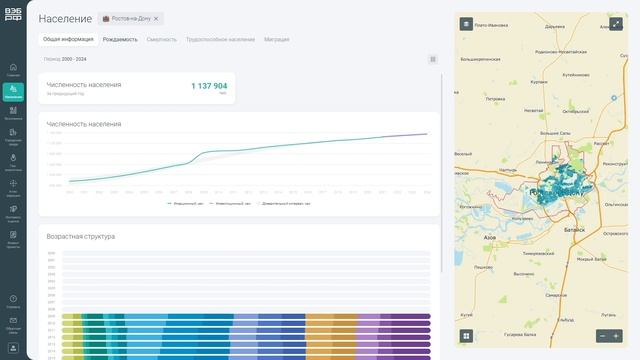This screenshot has height=360, width=640.
Task: Zoom out the map with minus
Action: (x=602, y=336)
